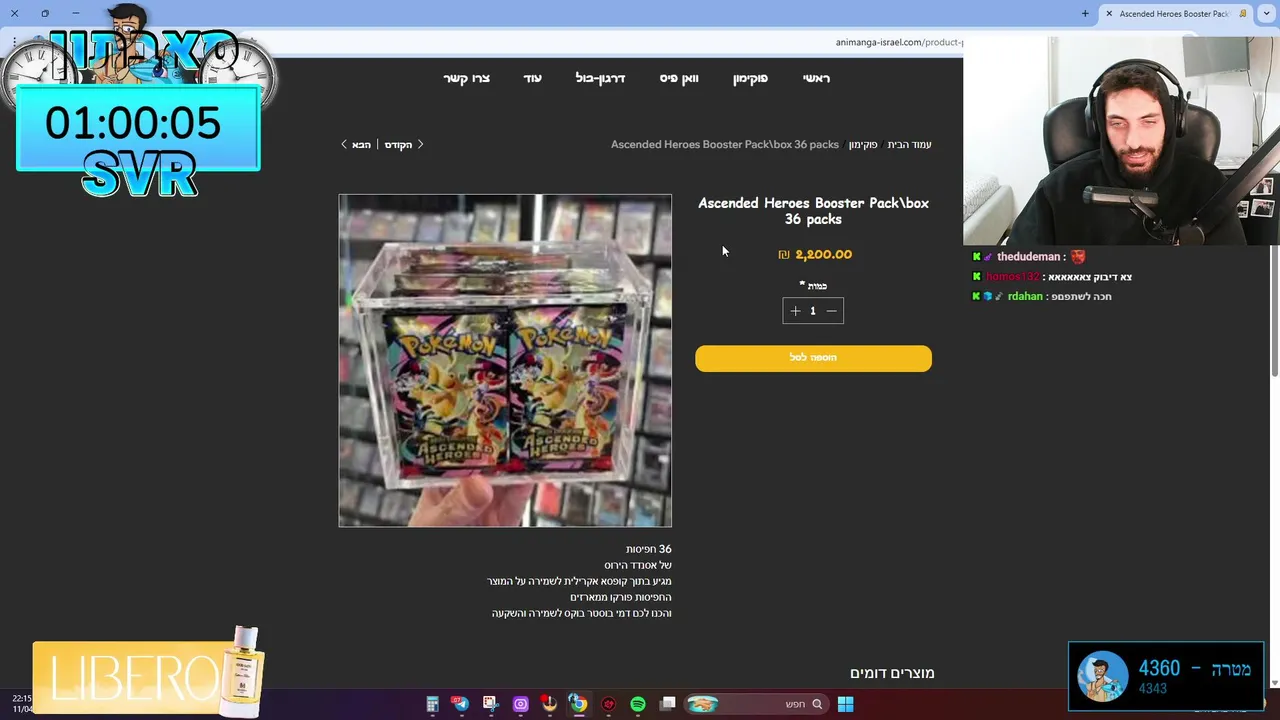This screenshot has width=1280, height=720.
Task: Open the עוד menu item
Action: pos(532,78)
